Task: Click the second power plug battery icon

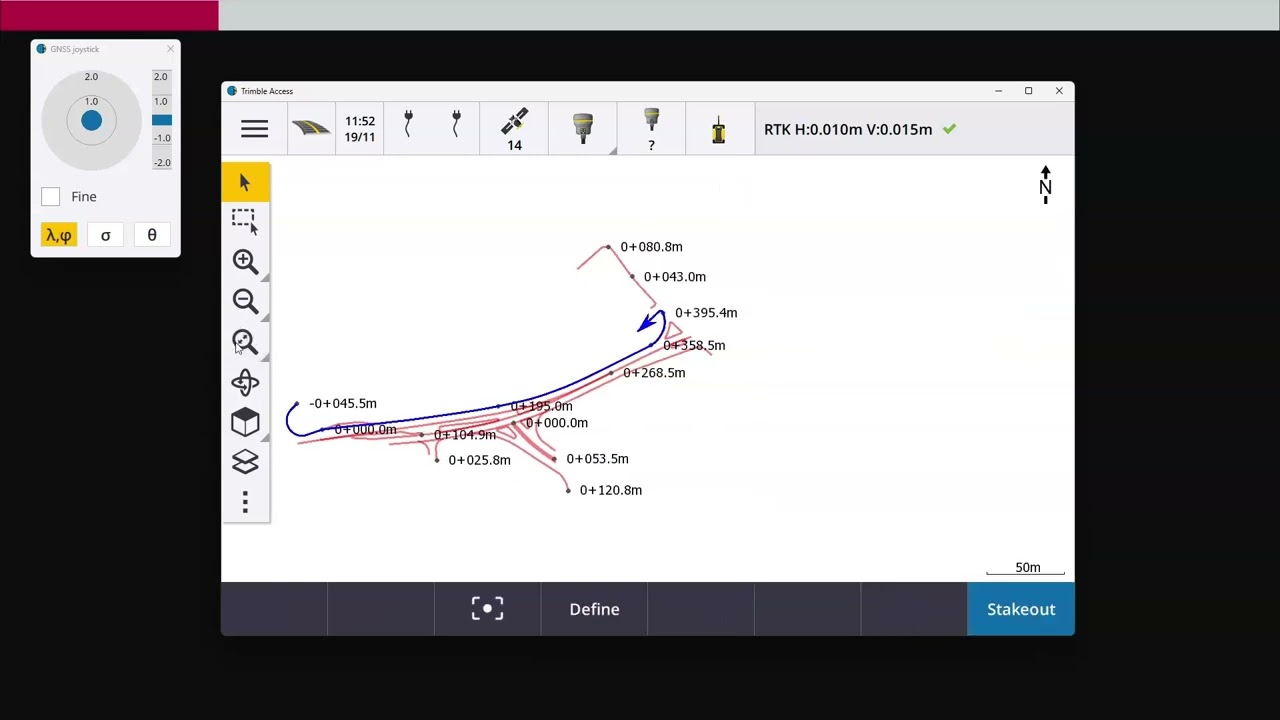Action: 456,124
